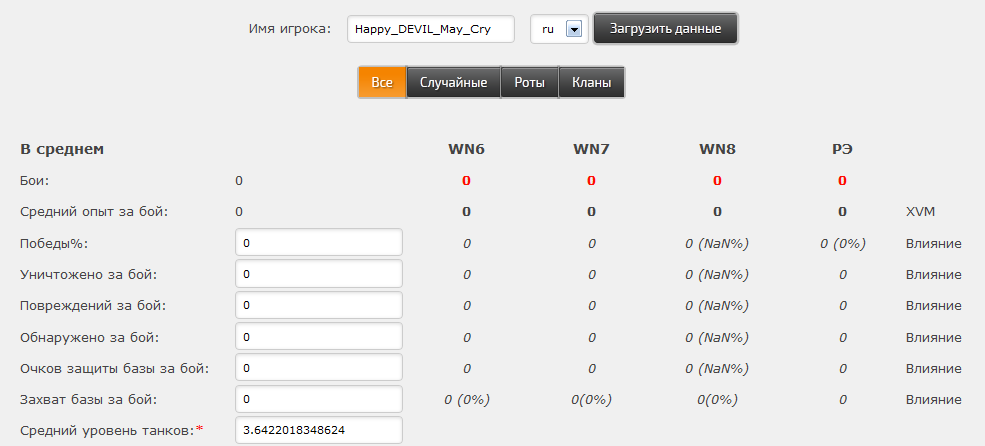Click Влияние in the Уничтожено за бой row

coord(933,275)
